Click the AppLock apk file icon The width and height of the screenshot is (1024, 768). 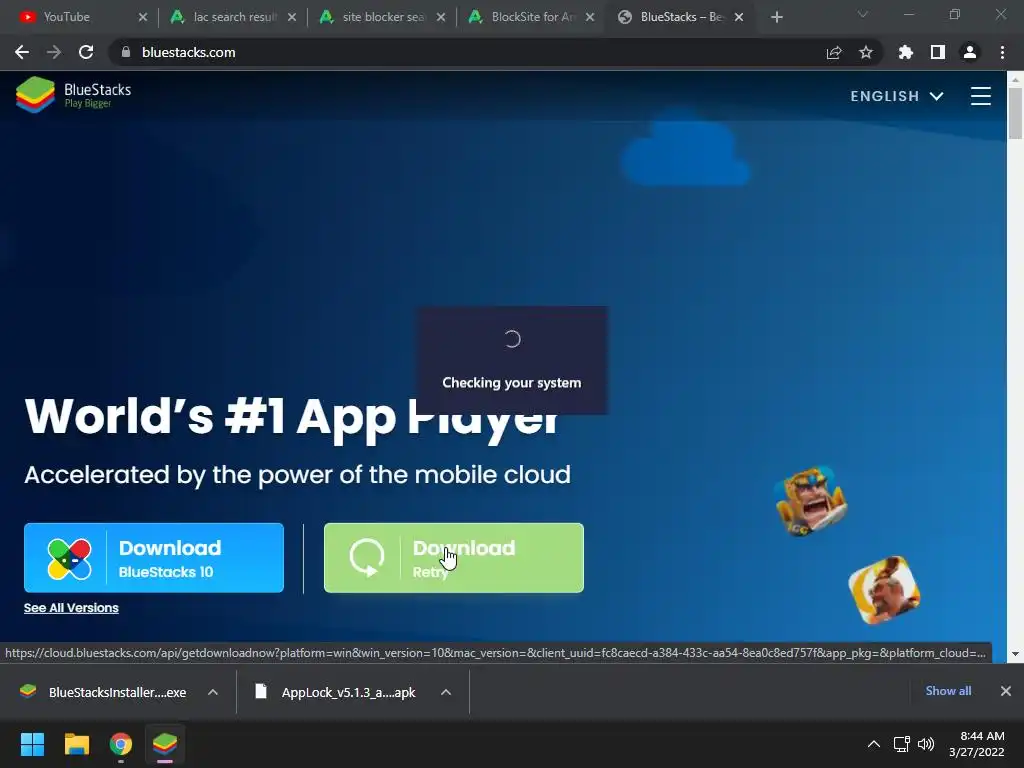click(x=261, y=691)
